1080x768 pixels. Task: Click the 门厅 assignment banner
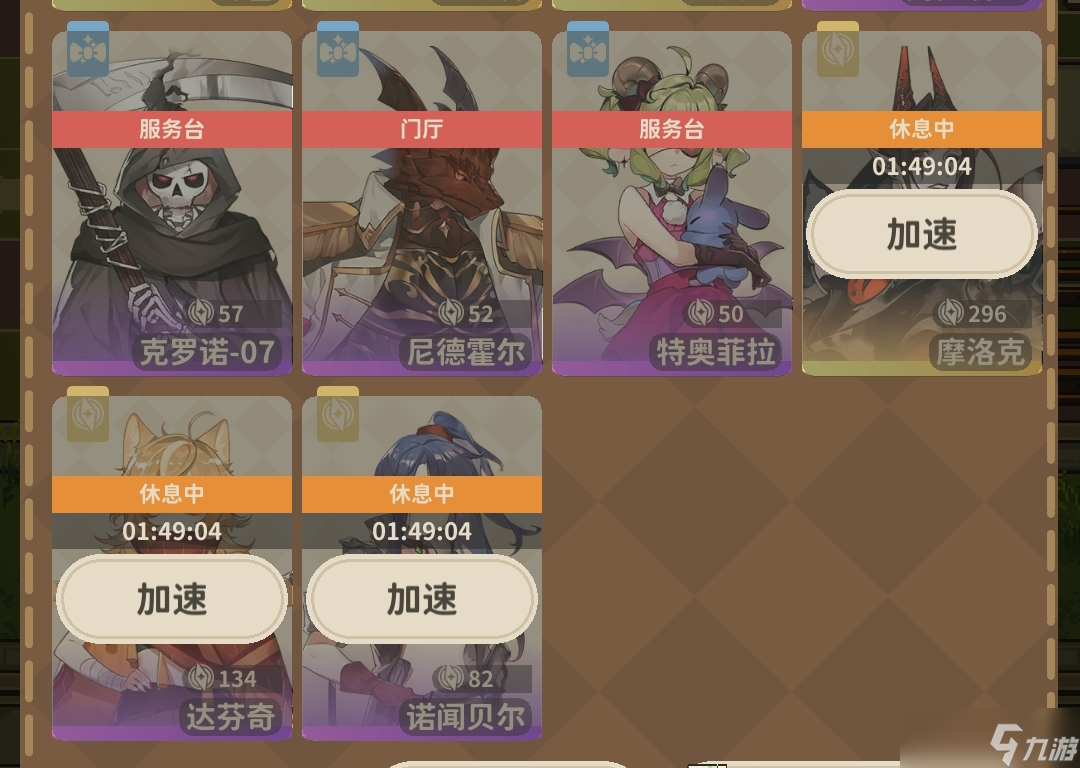pos(422,129)
